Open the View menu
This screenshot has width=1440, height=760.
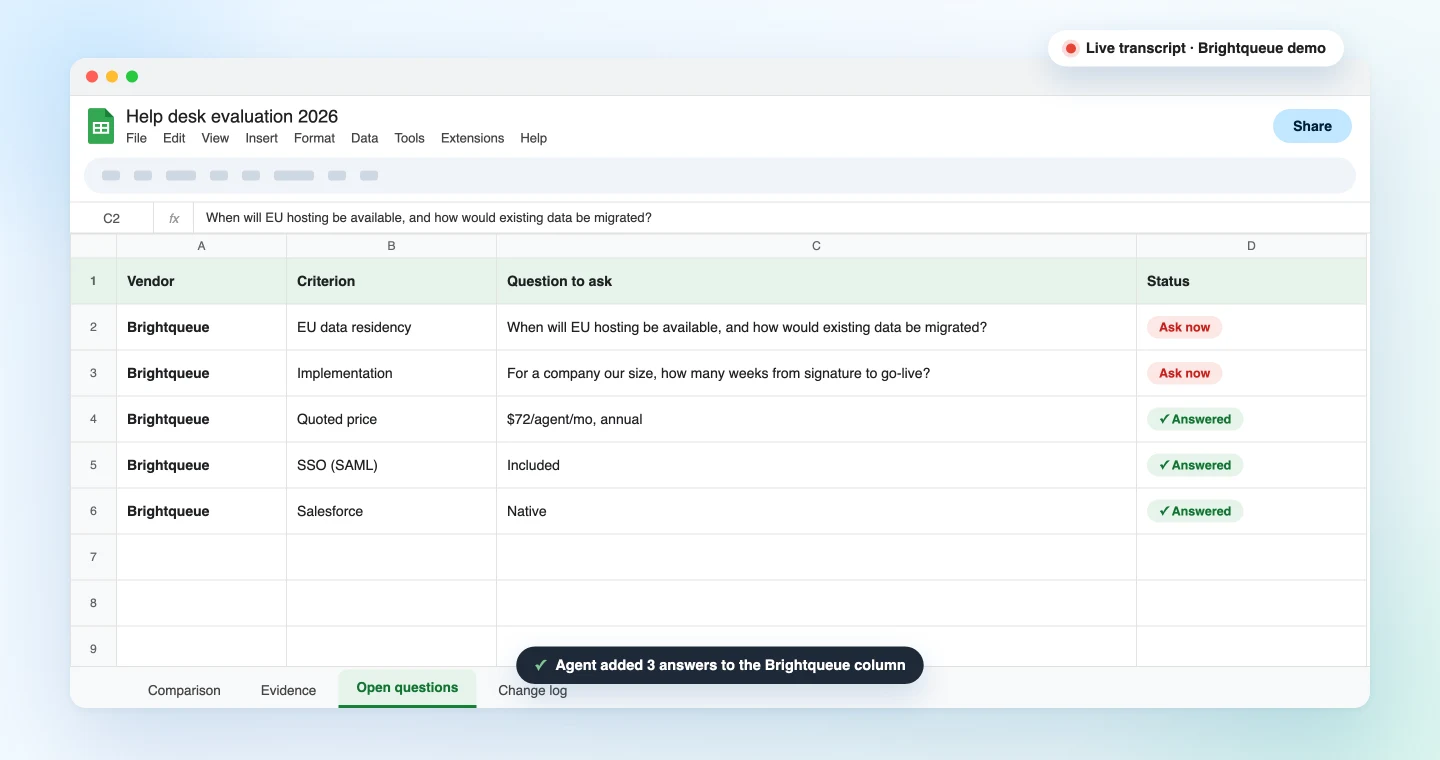click(x=215, y=138)
